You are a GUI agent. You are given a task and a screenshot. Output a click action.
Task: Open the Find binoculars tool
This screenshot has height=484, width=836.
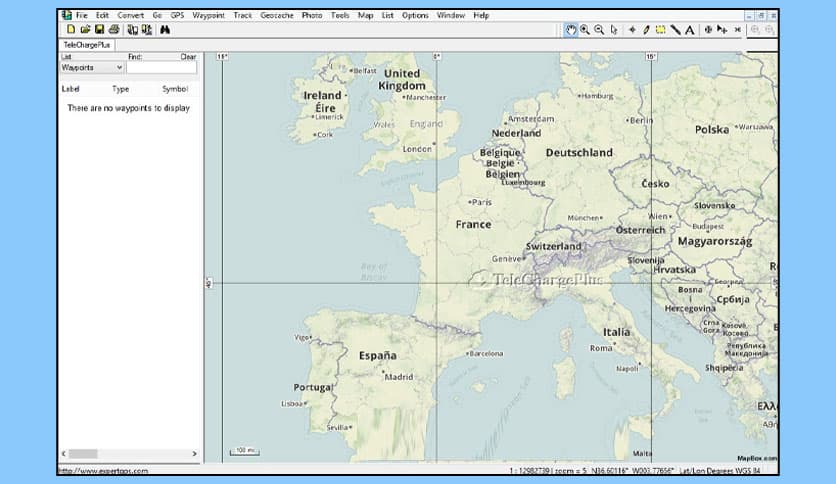tap(165, 30)
